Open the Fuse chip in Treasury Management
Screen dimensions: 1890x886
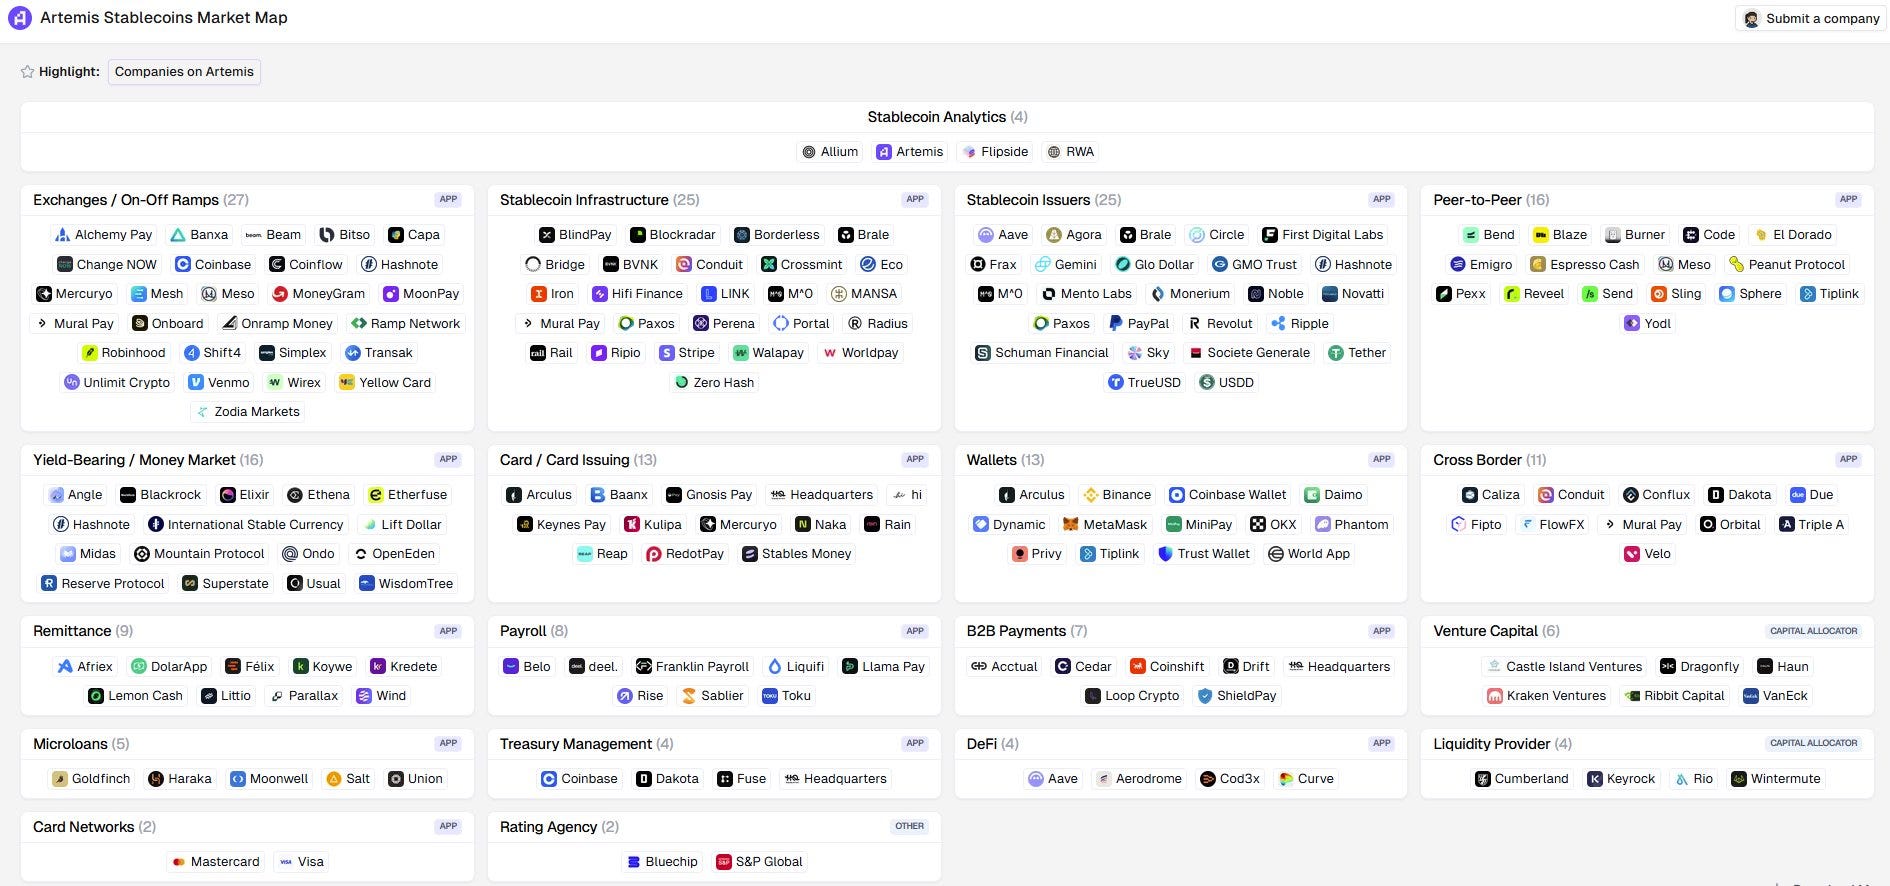click(x=742, y=779)
